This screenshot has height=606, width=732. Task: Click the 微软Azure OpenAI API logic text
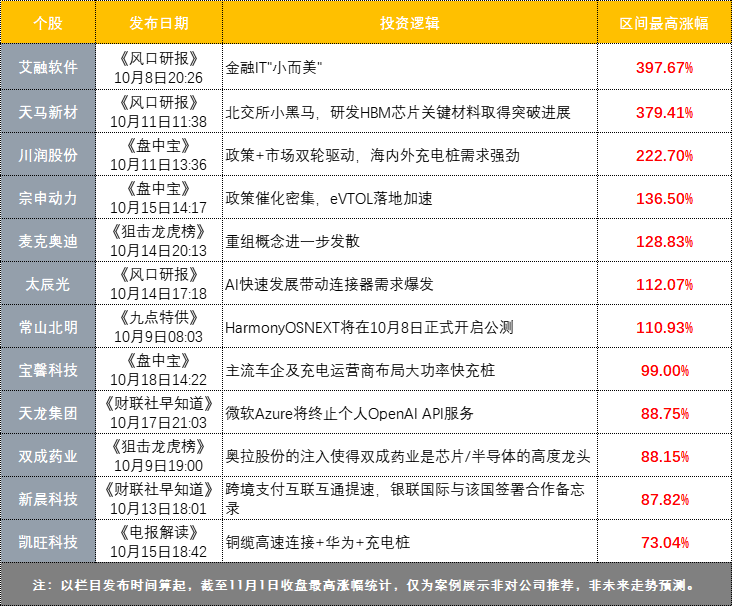349,413
